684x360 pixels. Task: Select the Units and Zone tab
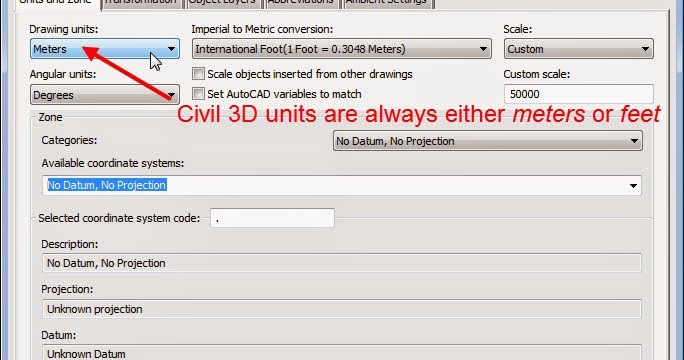(x=56, y=3)
